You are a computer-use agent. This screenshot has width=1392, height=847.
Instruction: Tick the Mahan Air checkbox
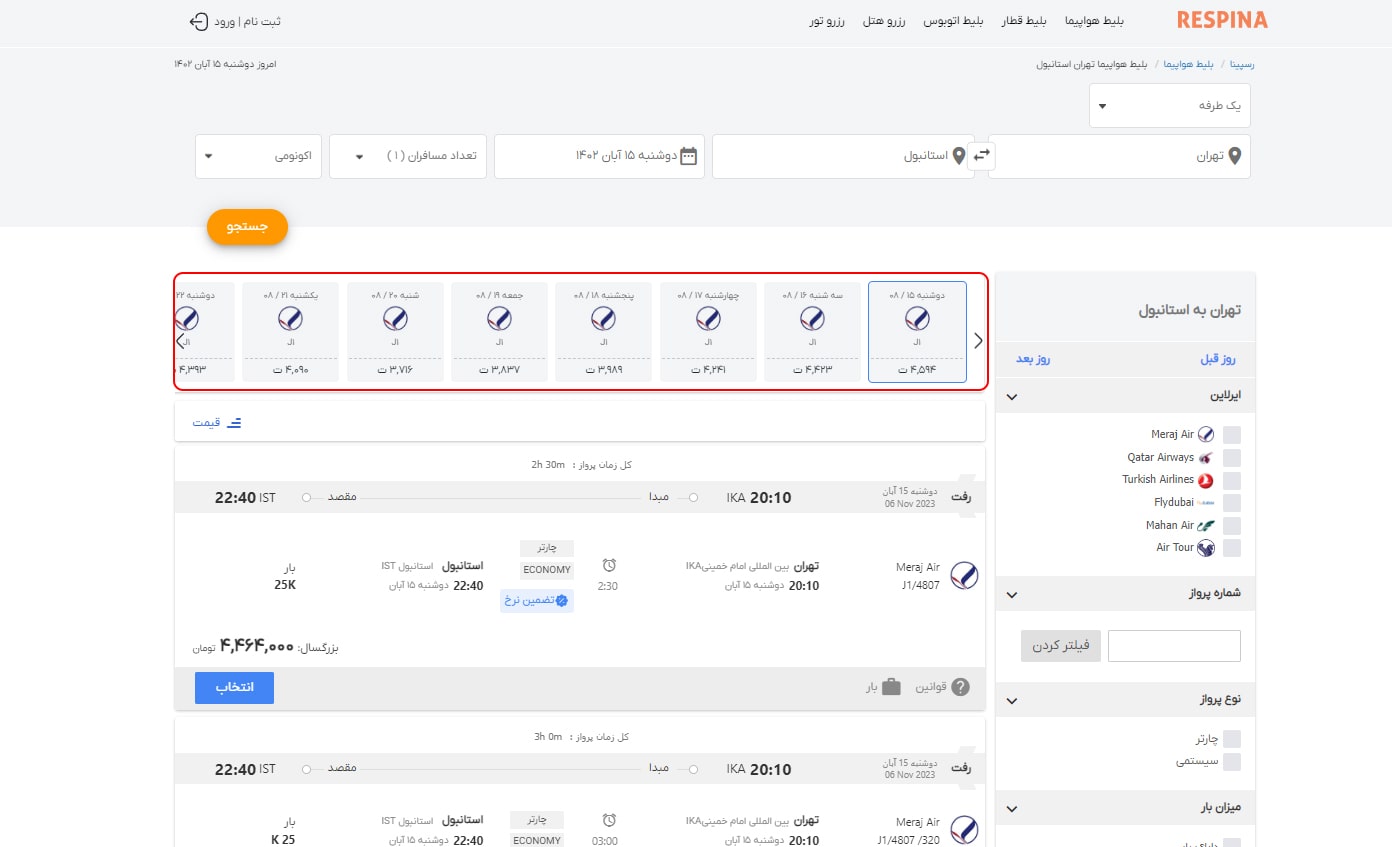click(x=1233, y=525)
